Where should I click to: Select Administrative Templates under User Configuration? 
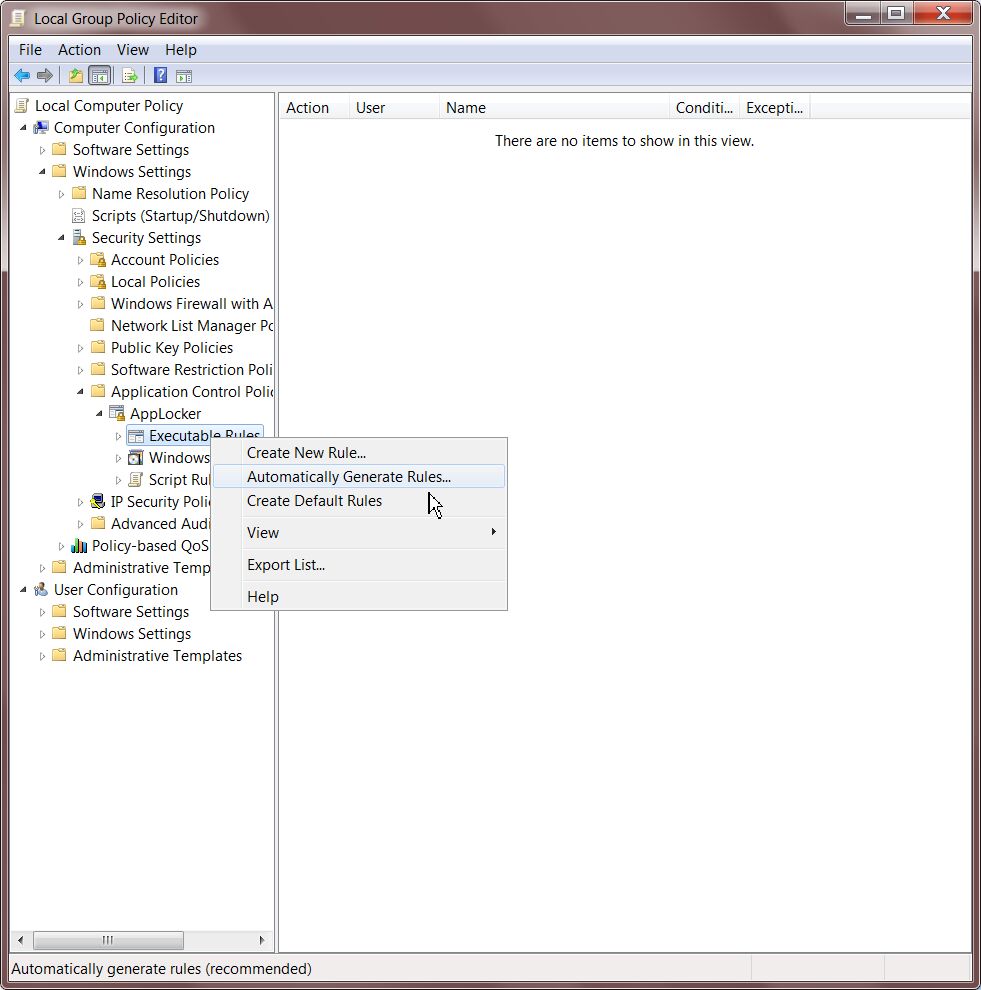point(157,656)
